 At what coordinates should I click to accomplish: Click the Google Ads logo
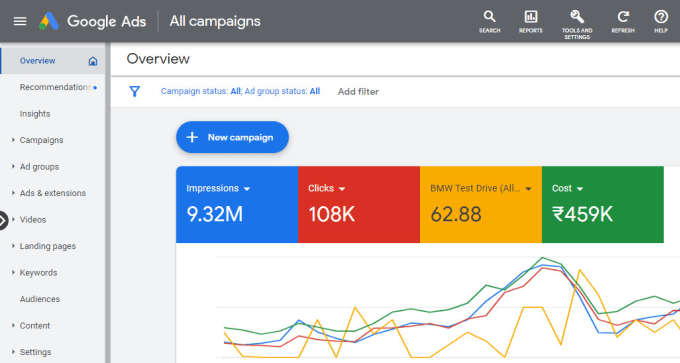49,21
